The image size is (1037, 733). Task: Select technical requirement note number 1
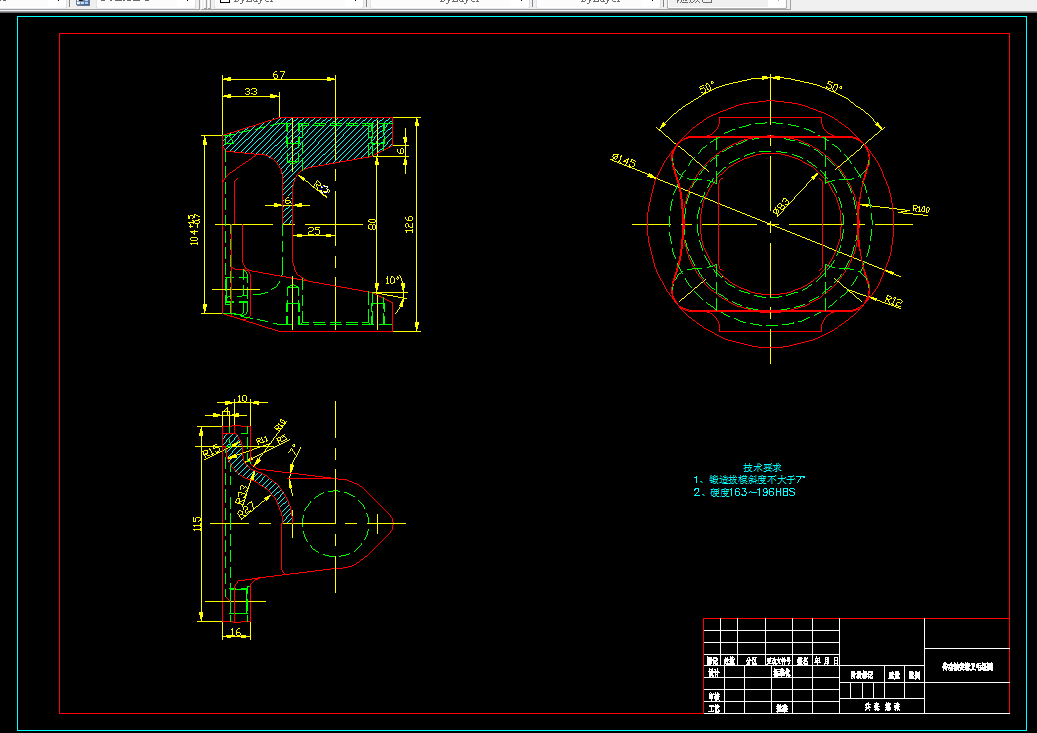749,480
